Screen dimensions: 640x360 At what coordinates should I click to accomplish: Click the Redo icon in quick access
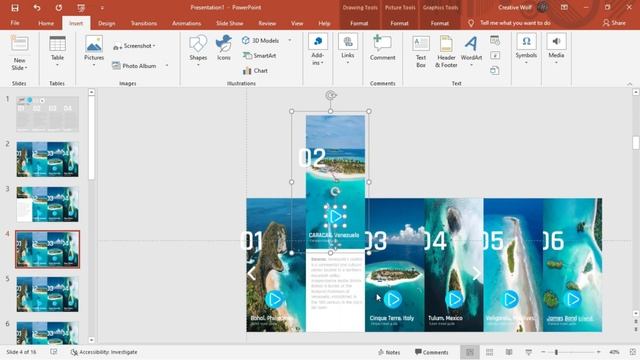(59, 8)
